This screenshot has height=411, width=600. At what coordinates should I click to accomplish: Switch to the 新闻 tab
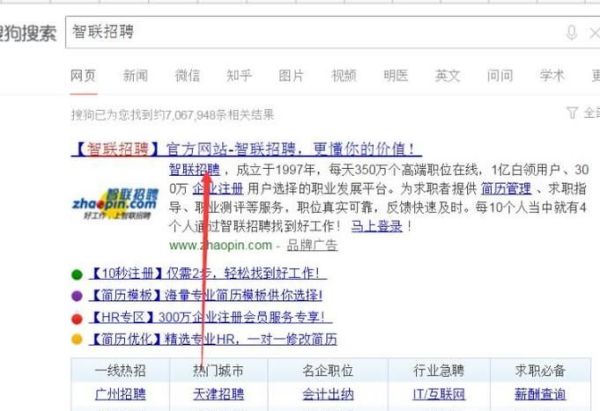(135, 75)
